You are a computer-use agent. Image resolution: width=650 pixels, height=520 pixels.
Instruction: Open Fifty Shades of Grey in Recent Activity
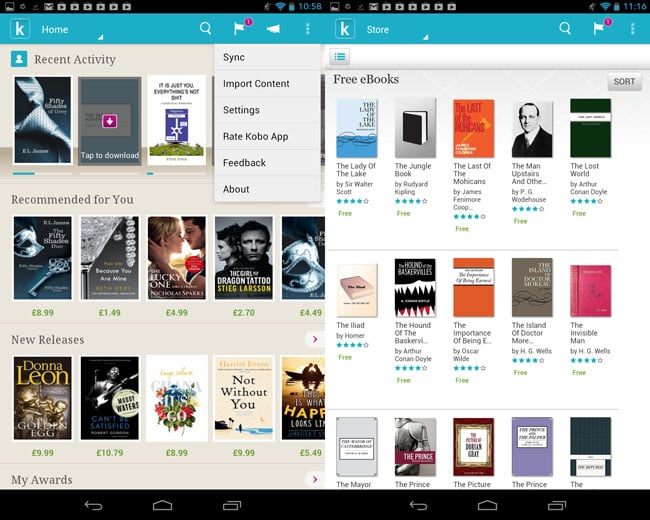pos(42,120)
